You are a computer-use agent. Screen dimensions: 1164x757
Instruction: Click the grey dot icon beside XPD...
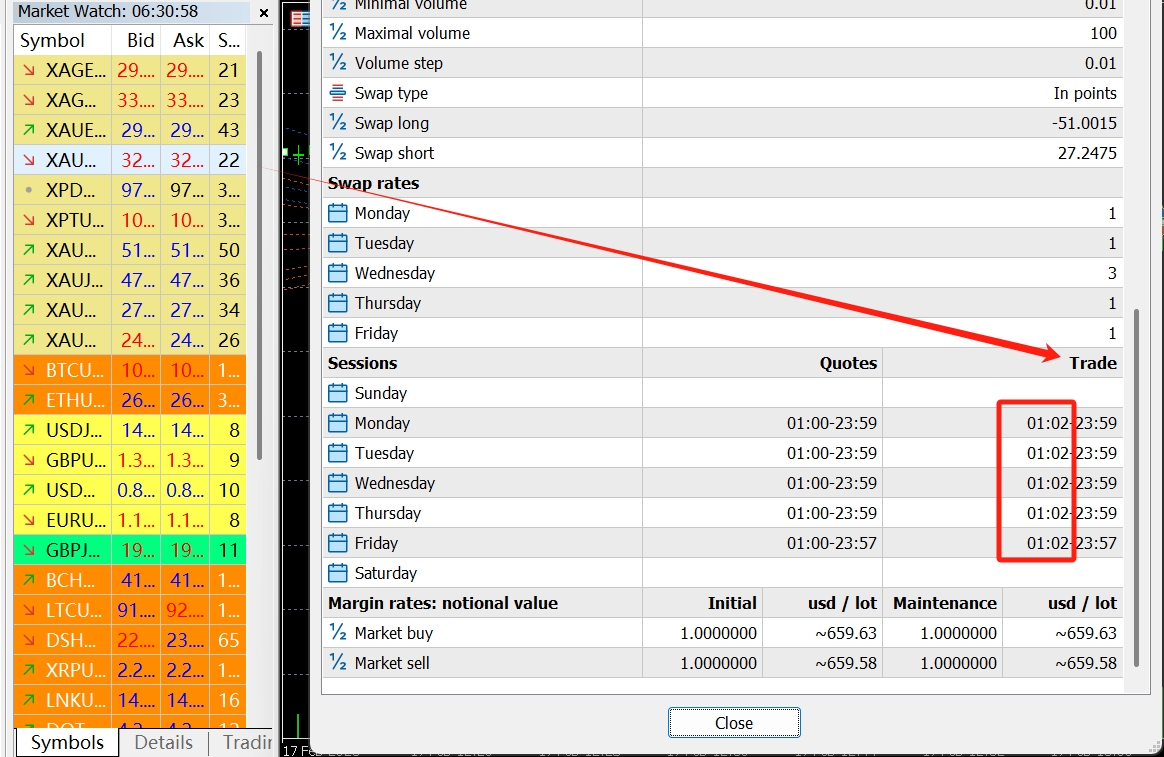pyautogui.click(x=29, y=190)
